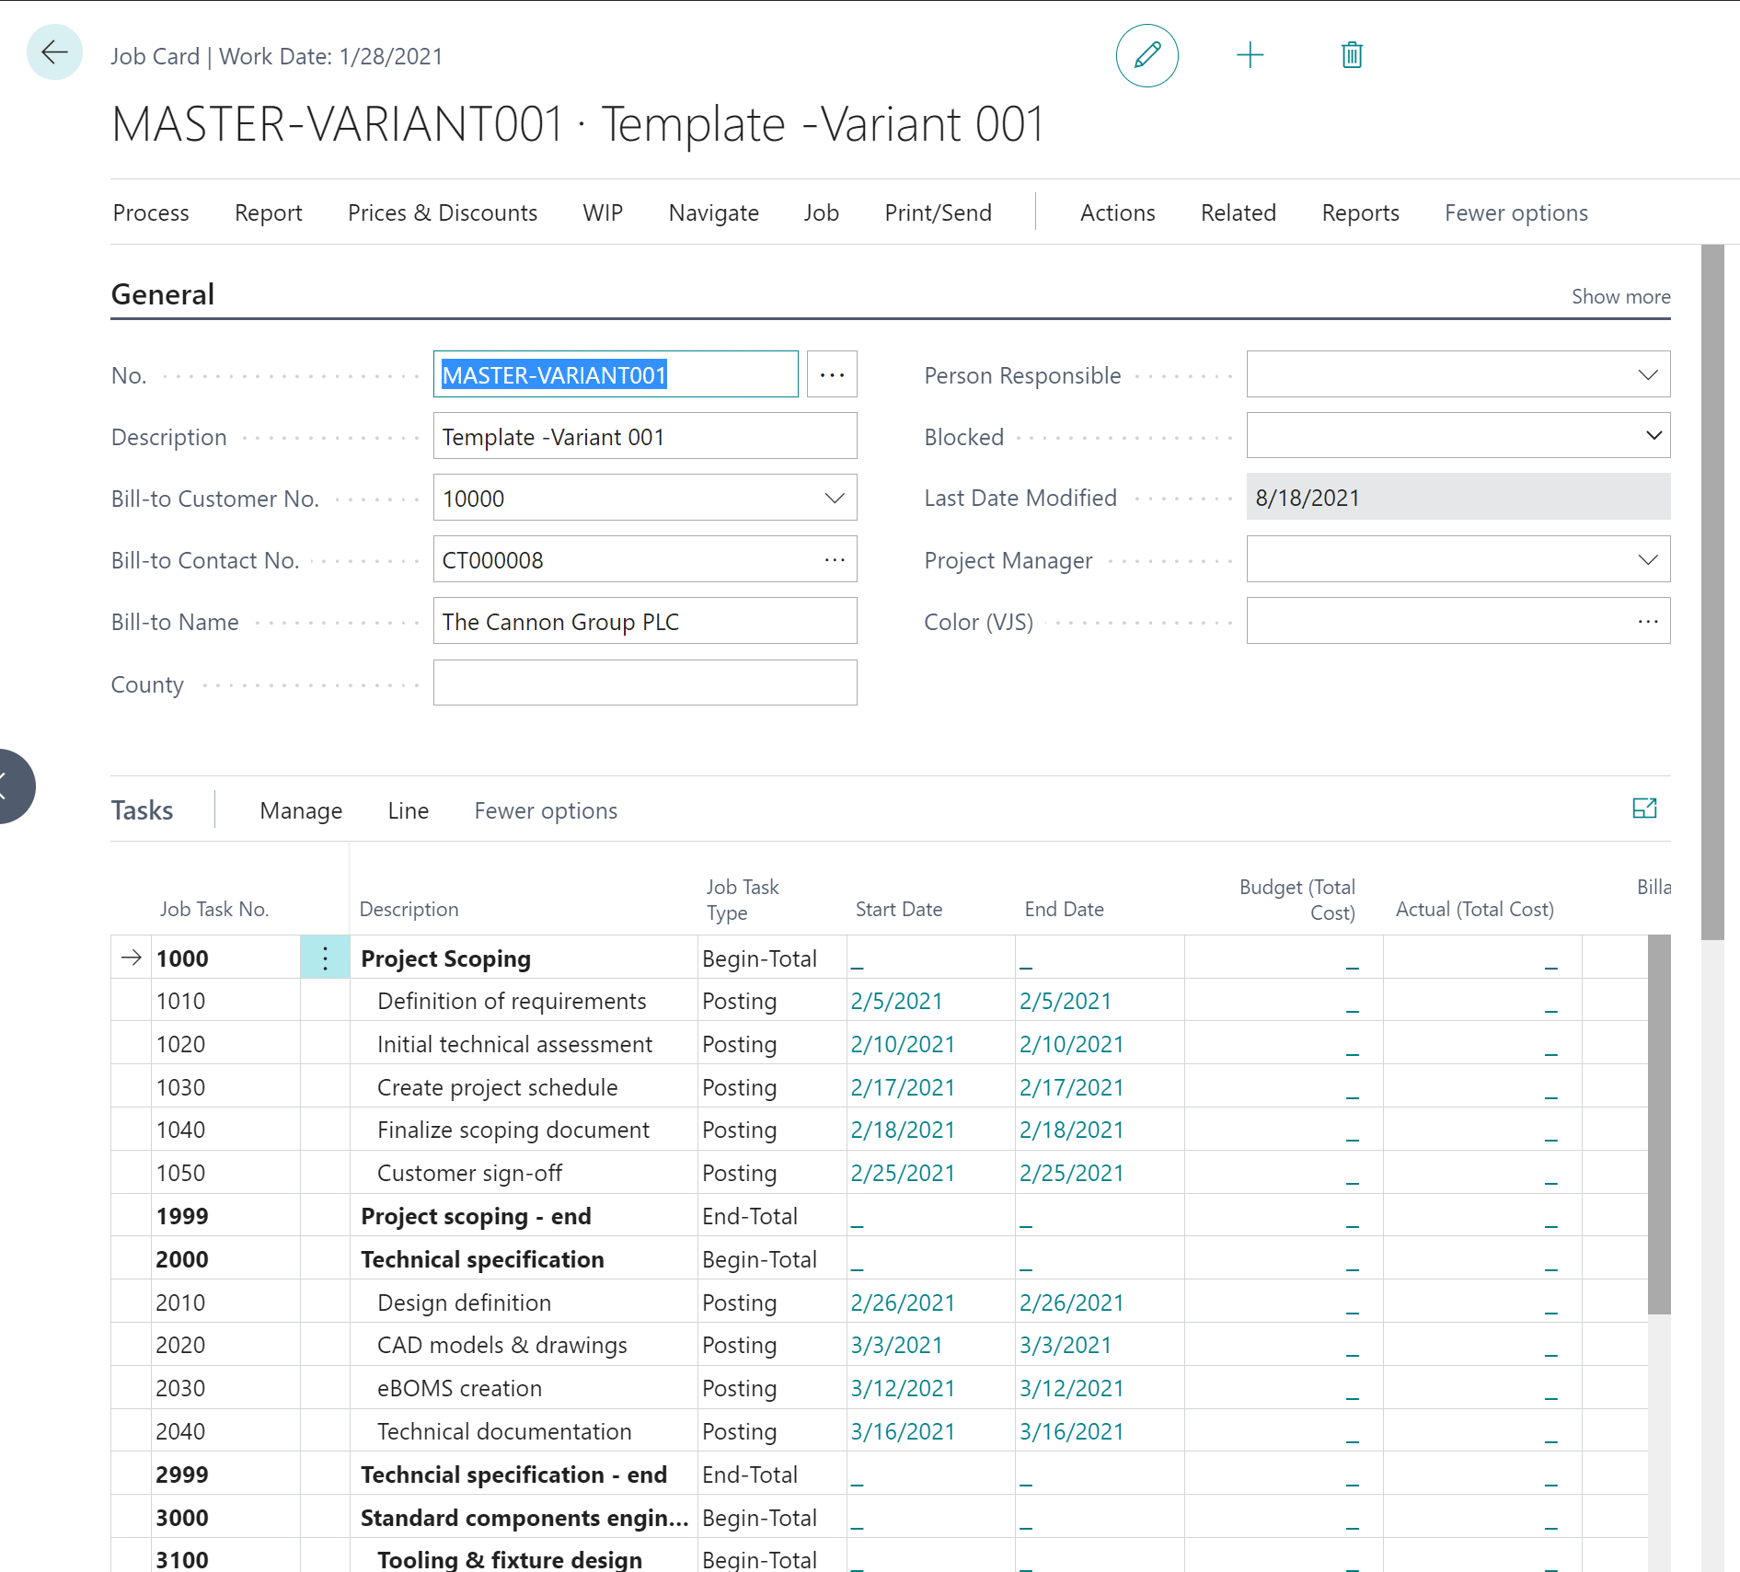Click the 2/5/2021 start date of task 1010
Screen dimensions: 1740x1572
896,1001
